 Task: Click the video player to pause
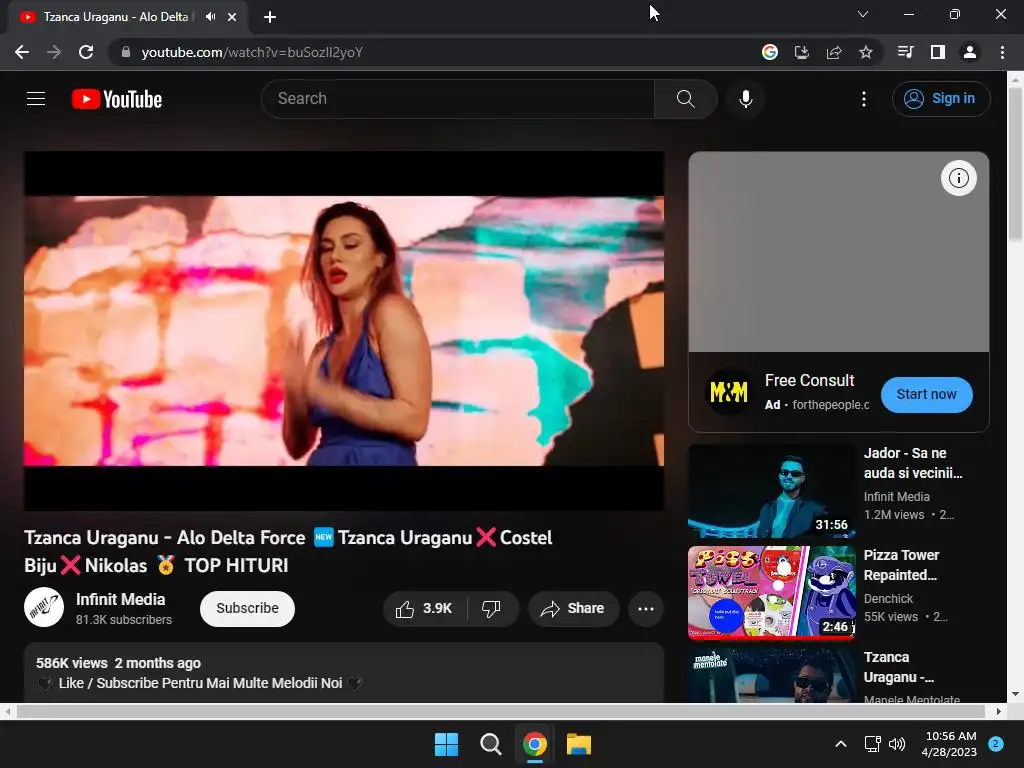(x=344, y=330)
